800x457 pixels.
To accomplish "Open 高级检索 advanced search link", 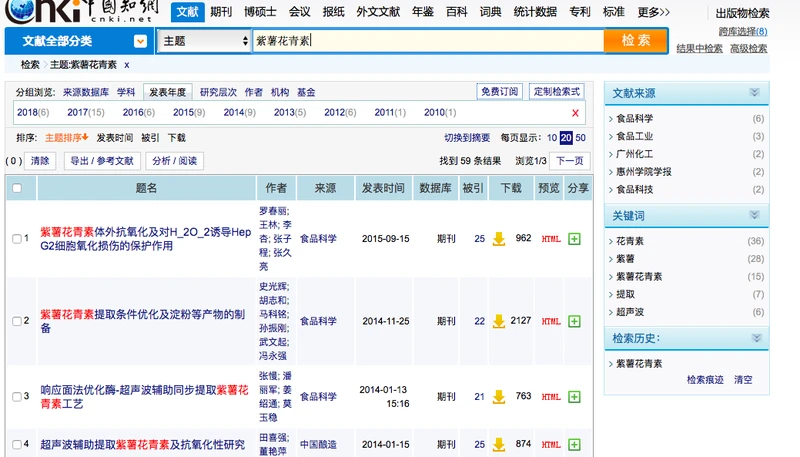I will (748, 48).
